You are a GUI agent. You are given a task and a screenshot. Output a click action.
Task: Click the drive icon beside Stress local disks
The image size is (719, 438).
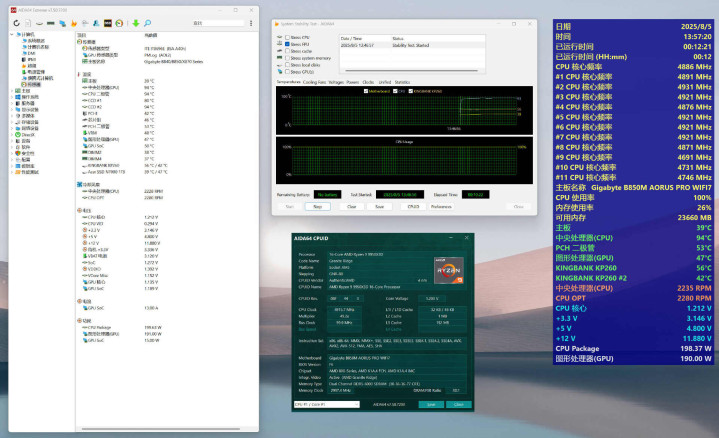[x=280, y=65]
